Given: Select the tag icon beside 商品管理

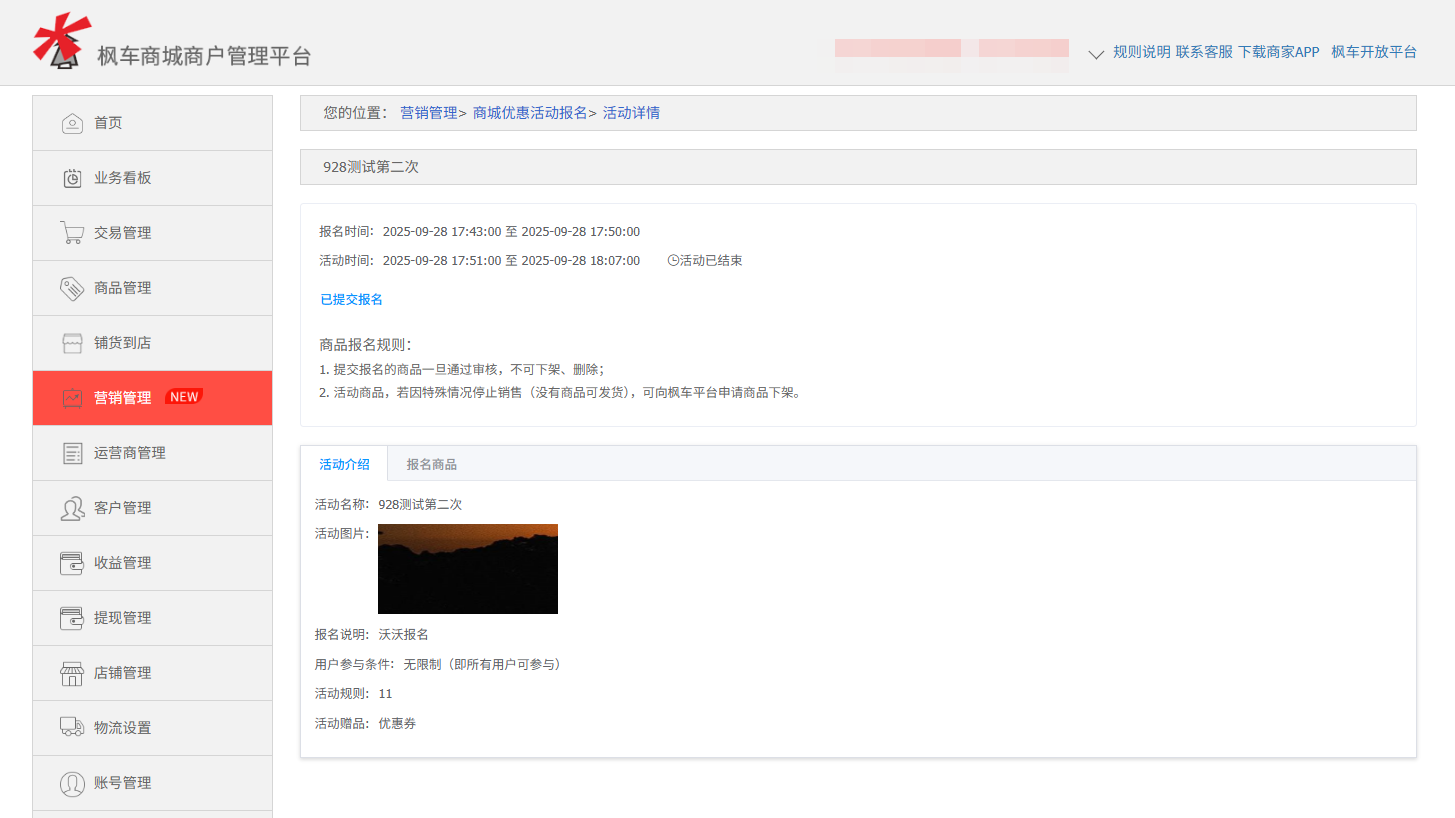Looking at the screenshot, I should pyautogui.click(x=72, y=287).
